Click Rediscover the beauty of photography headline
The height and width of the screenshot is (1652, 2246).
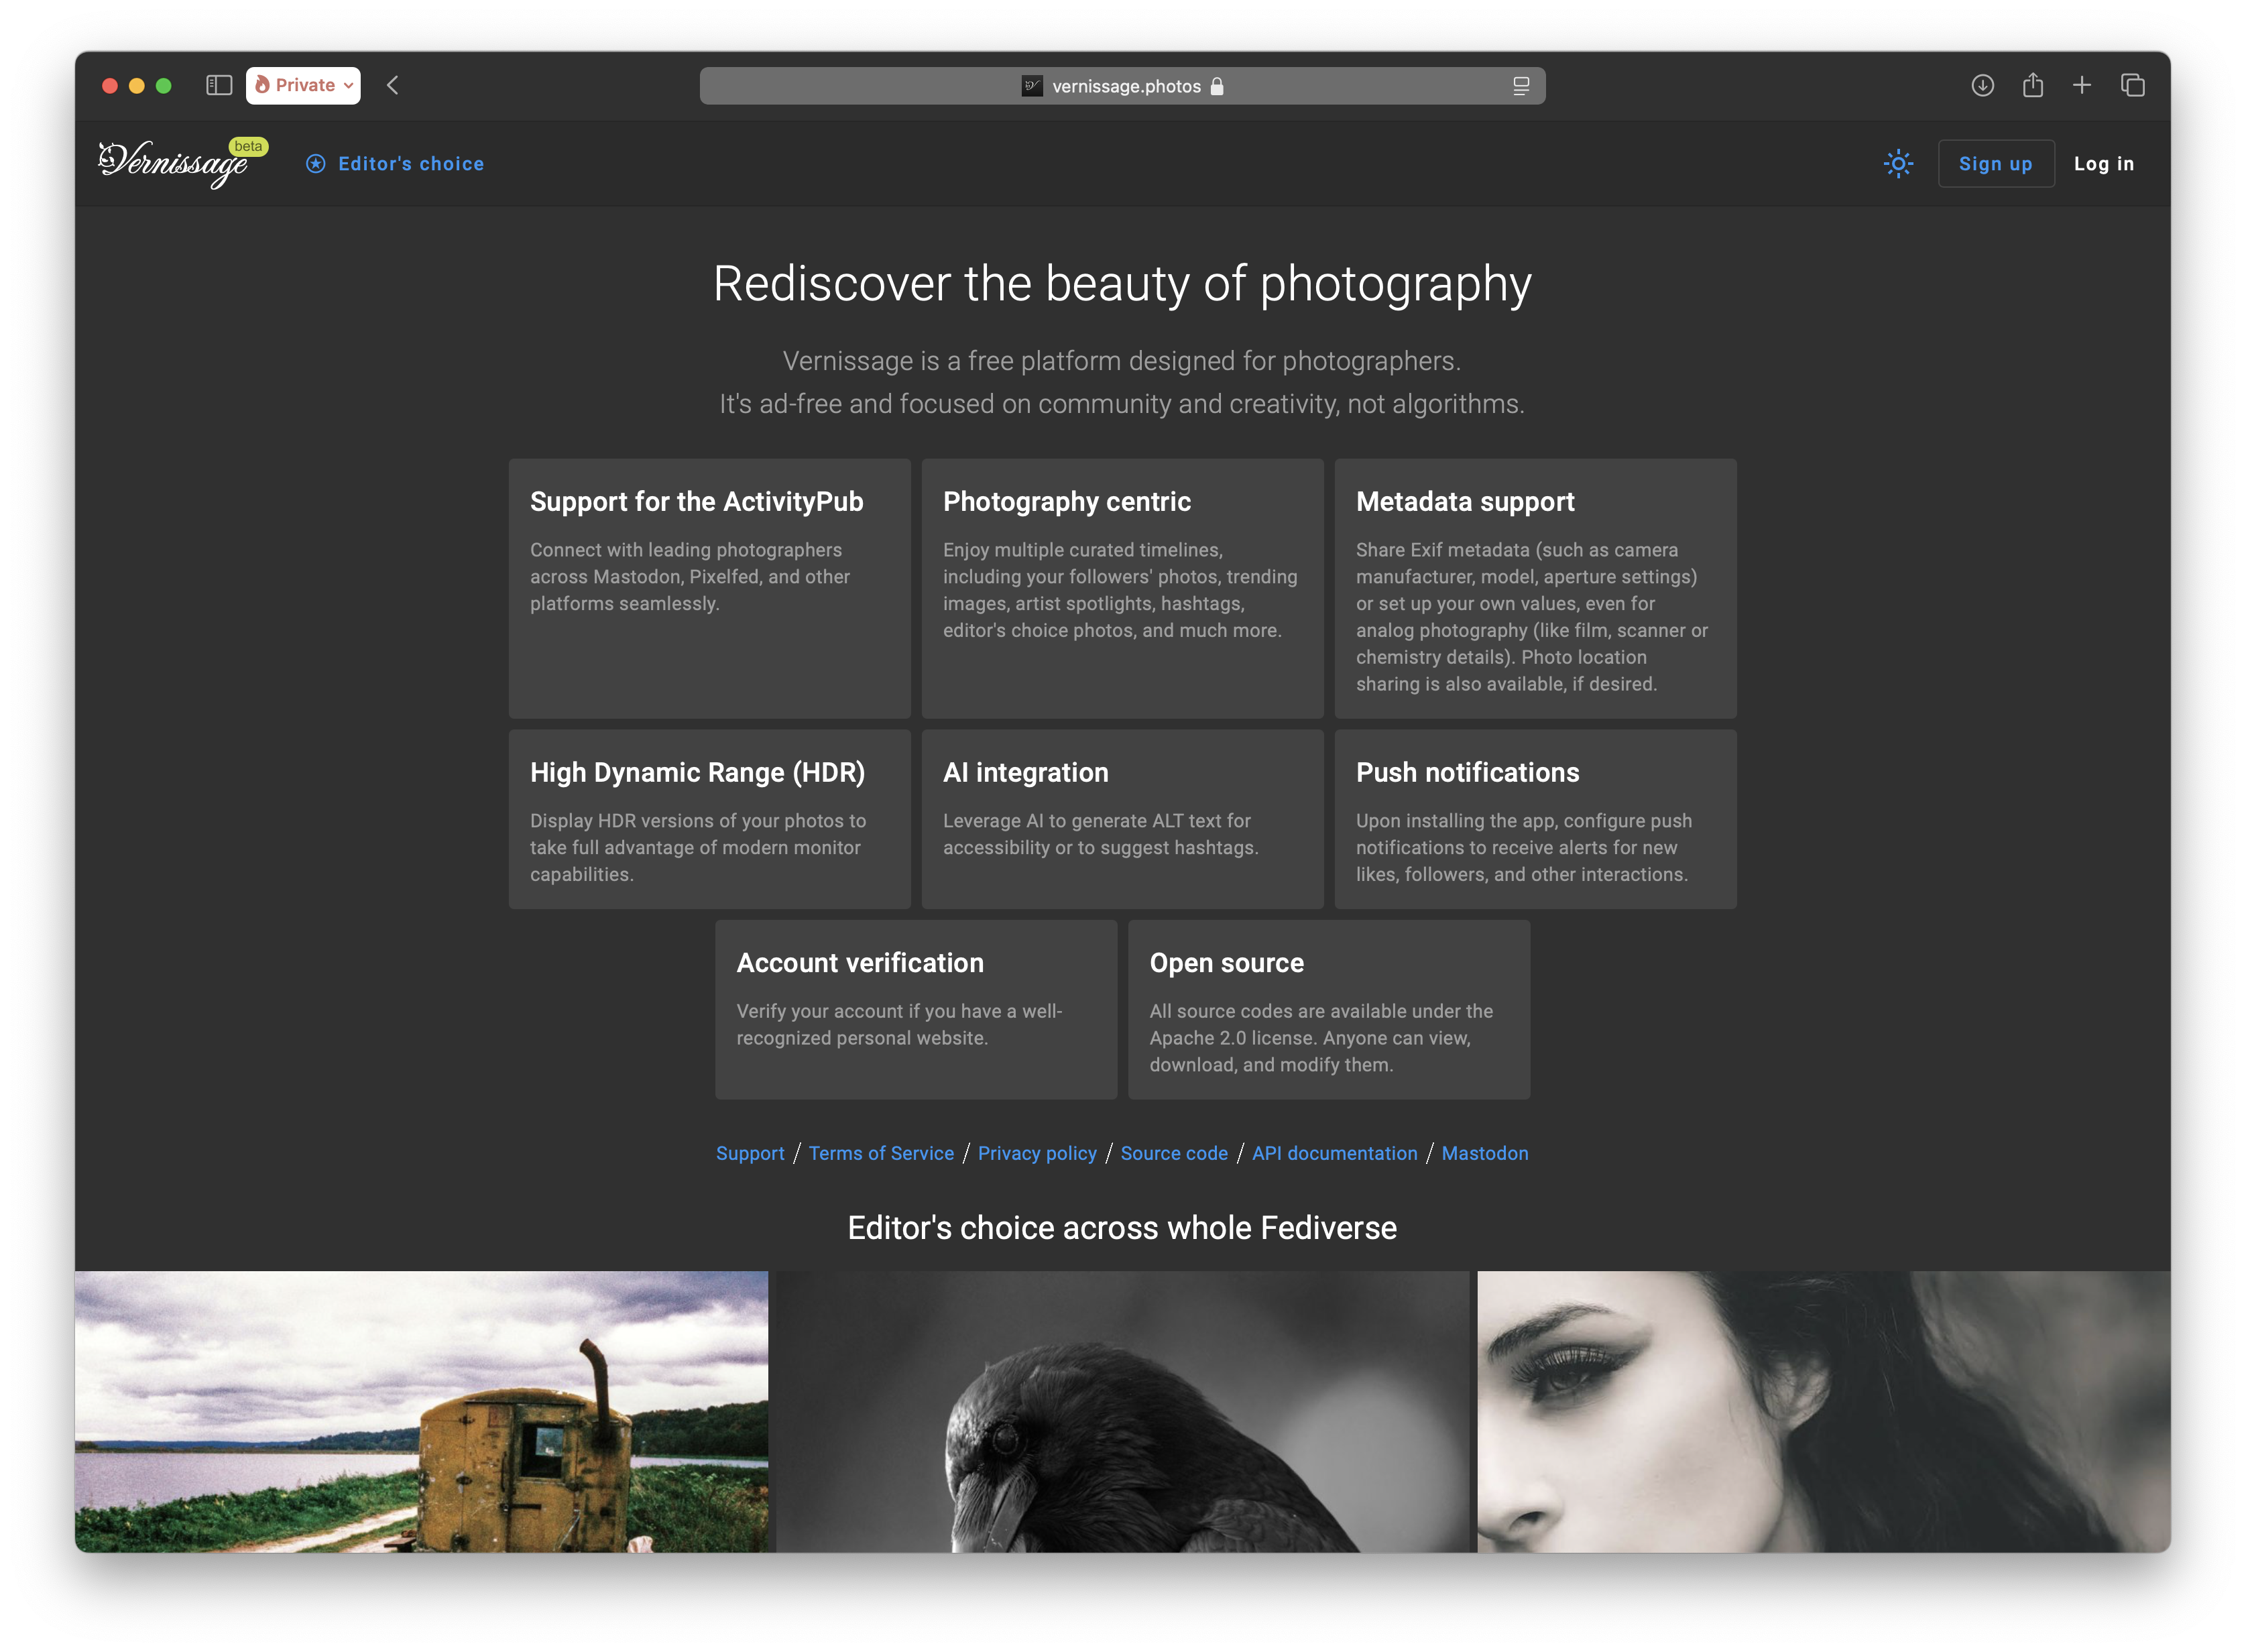(x=1122, y=284)
